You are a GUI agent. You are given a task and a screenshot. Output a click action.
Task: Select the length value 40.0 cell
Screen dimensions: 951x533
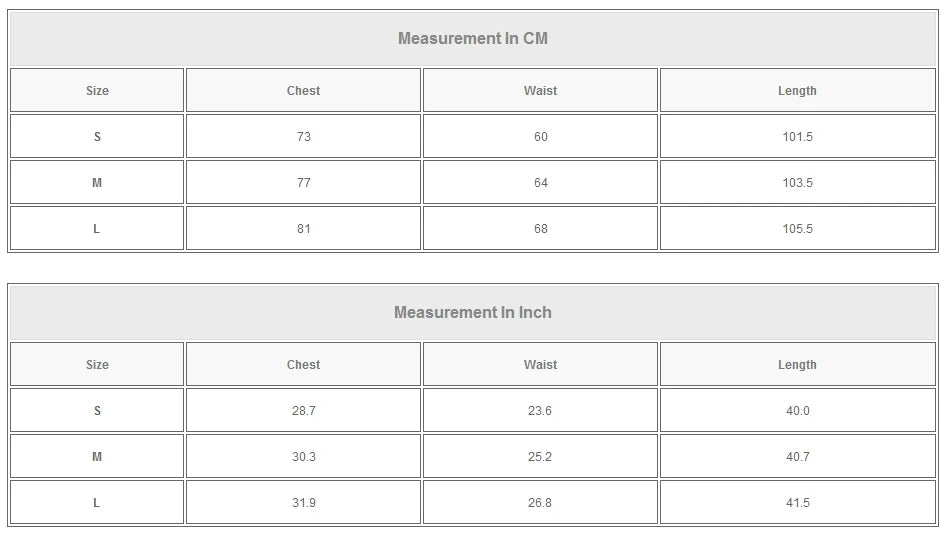(x=797, y=411)
